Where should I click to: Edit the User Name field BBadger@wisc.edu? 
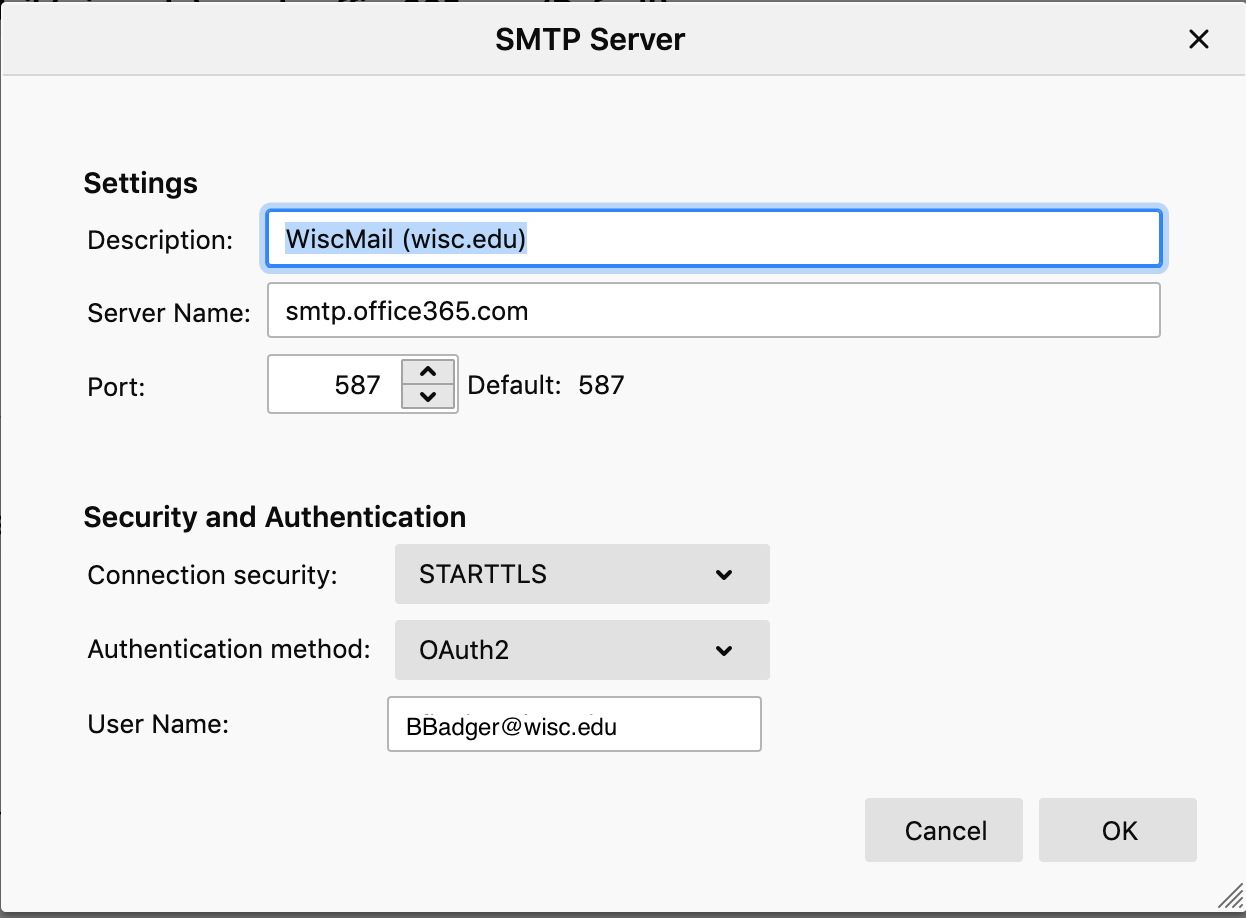(574, 724)
